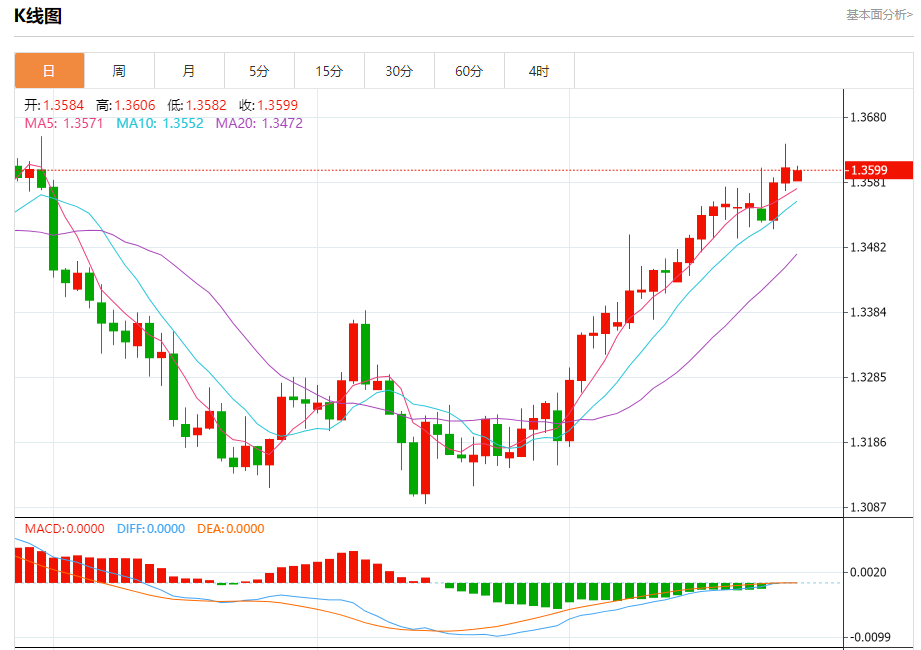Open the 基本面分析 link

(879, 15)
